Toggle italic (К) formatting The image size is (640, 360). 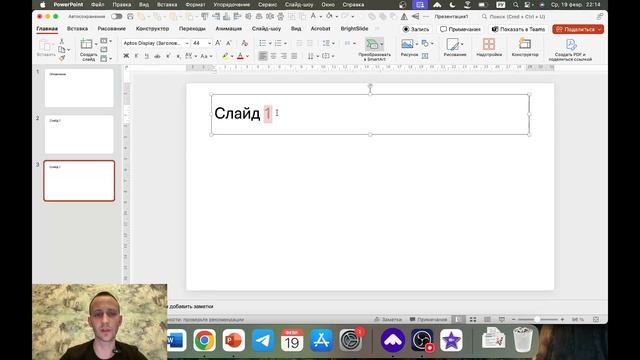tap(136, 56)
